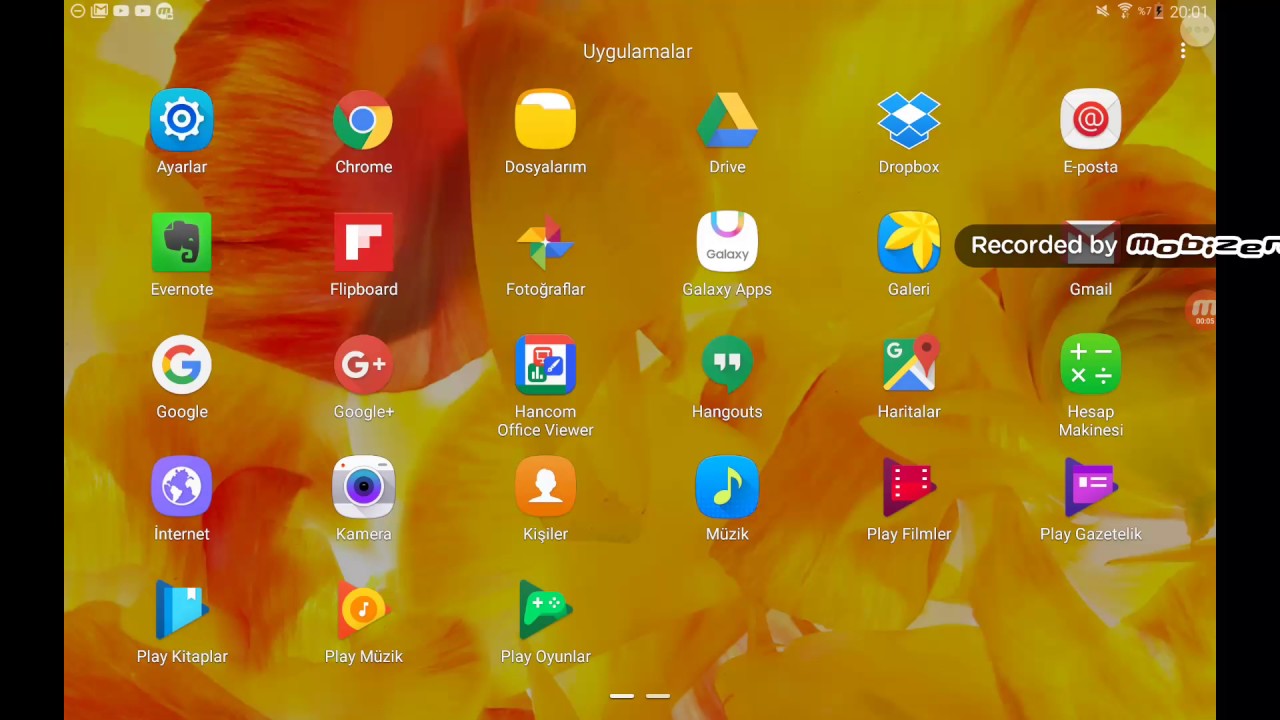Open the Haritalar maps app

point(909,365)
